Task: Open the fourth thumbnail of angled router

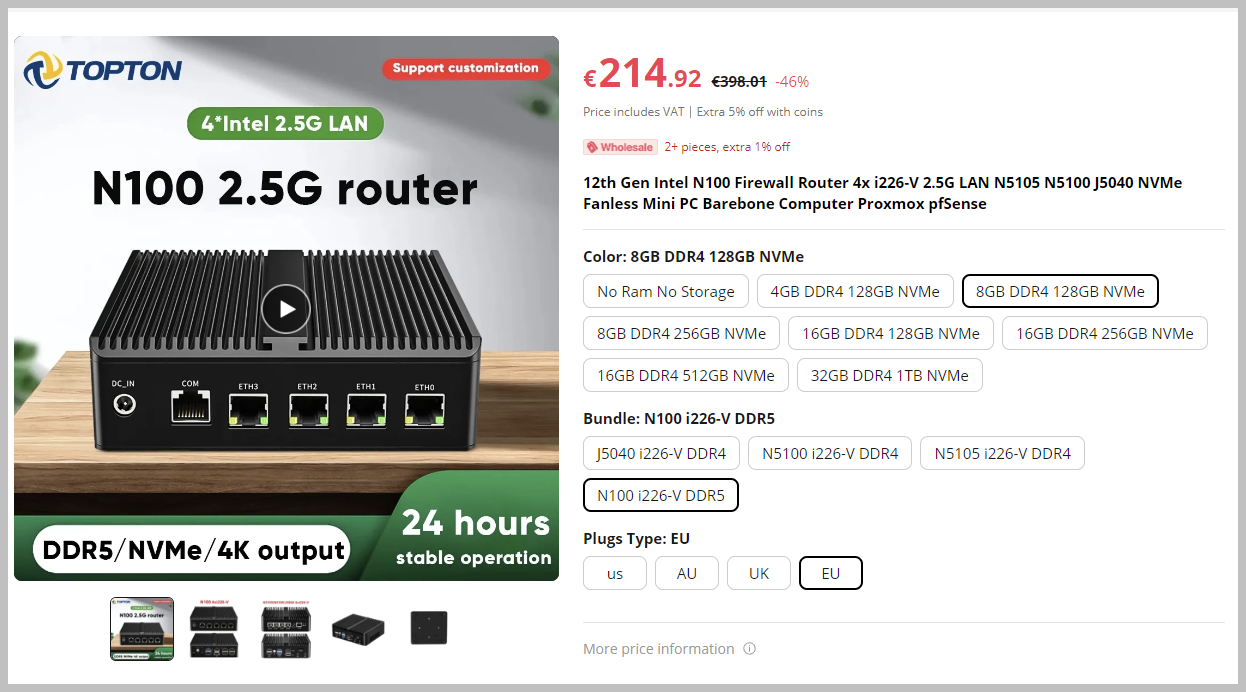Action: pyautogui.click(x=358, y=629)
